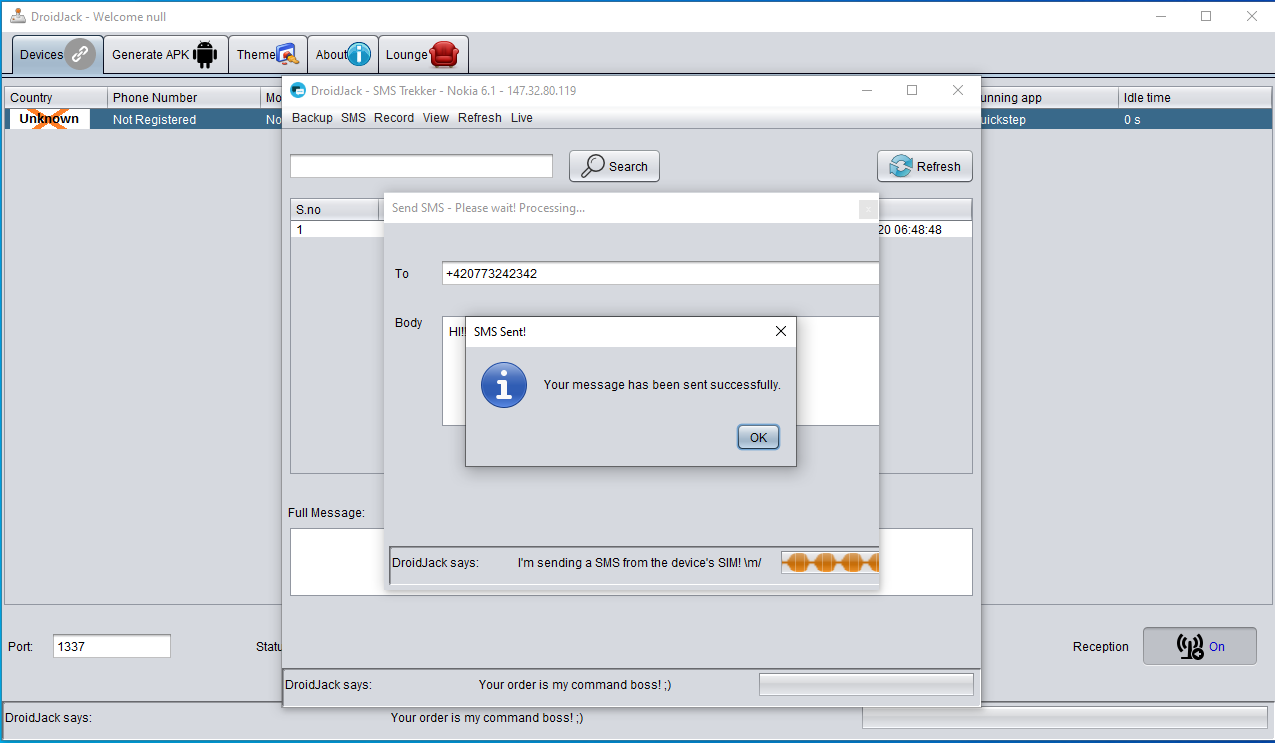Click status message text in main window status bar
The width and height of the screenshot is (1275, 743).
(487, 718)
